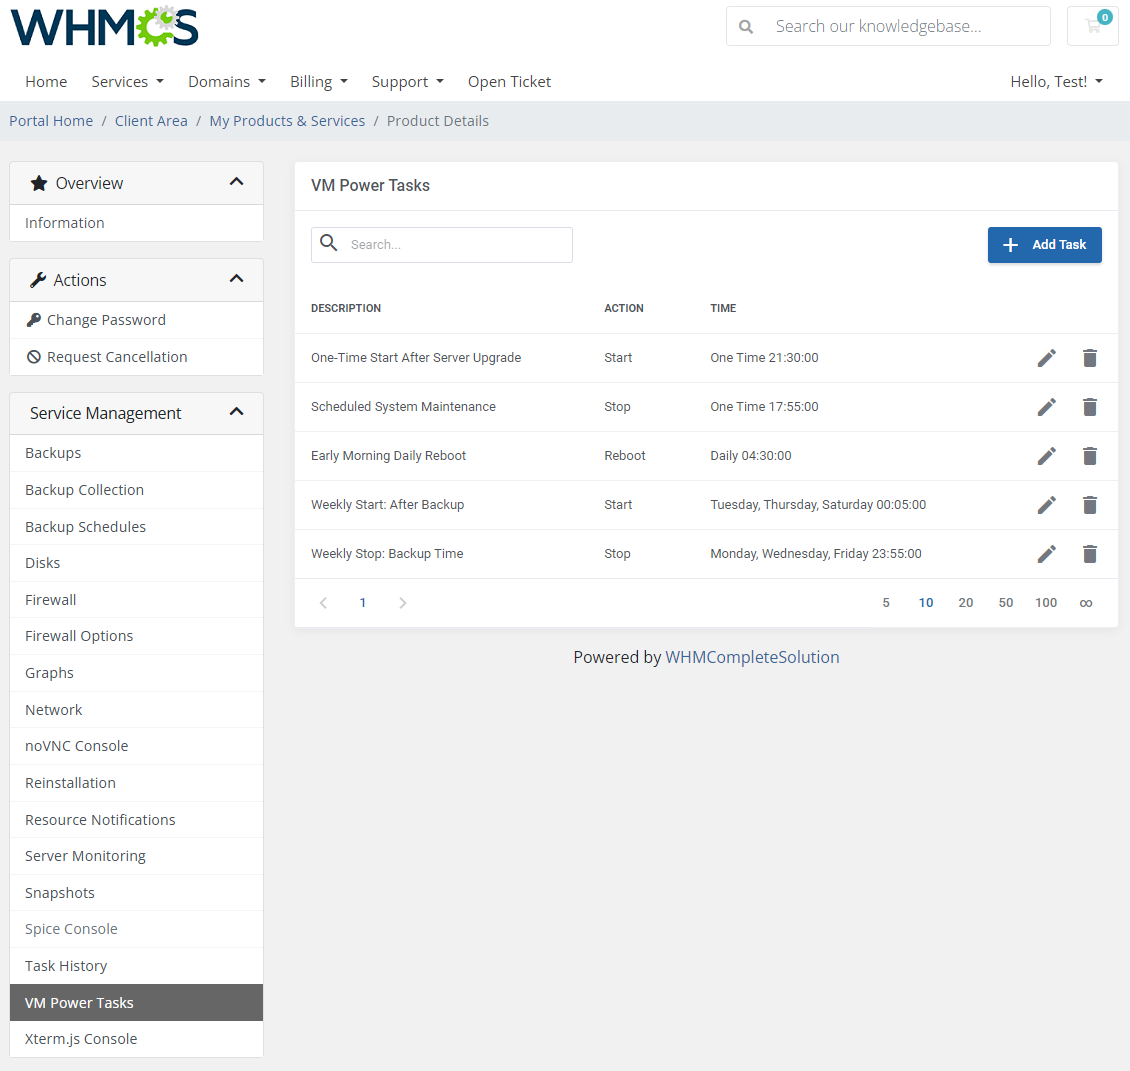Click the knowledgebase search magnifier icon

tap(746, 26)
